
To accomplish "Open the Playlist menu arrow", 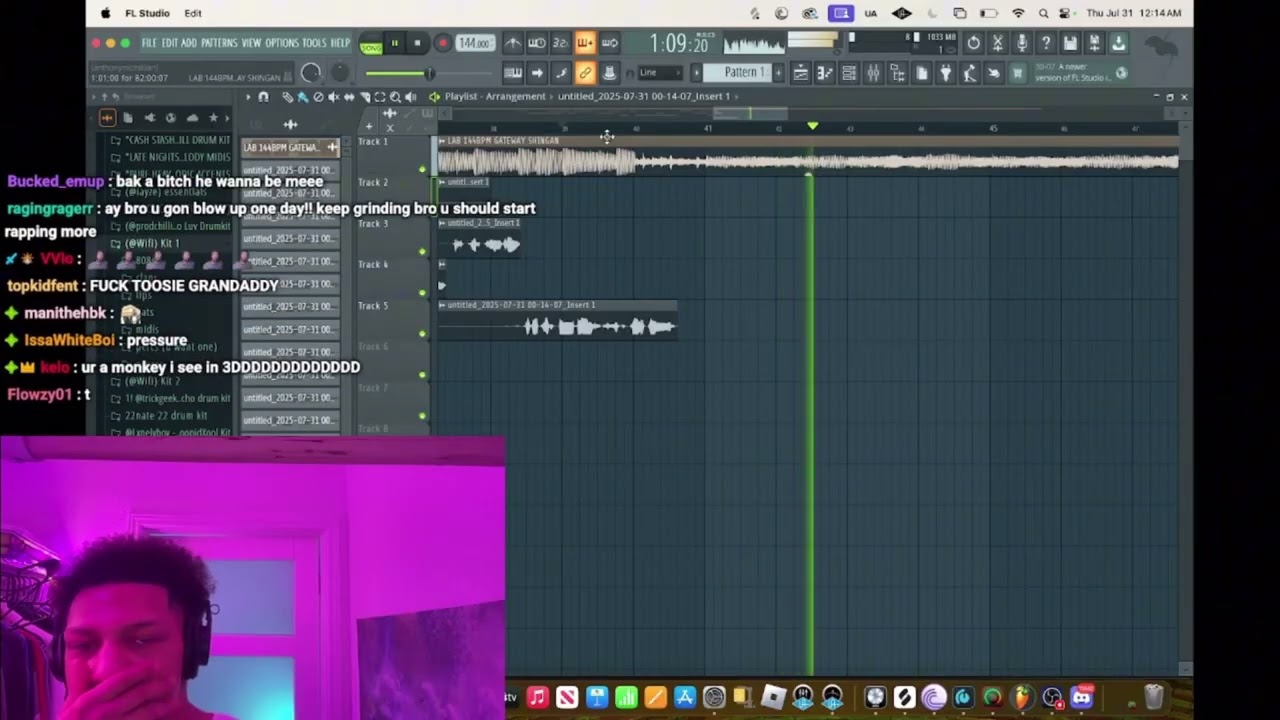I will [x=248, y=97].
